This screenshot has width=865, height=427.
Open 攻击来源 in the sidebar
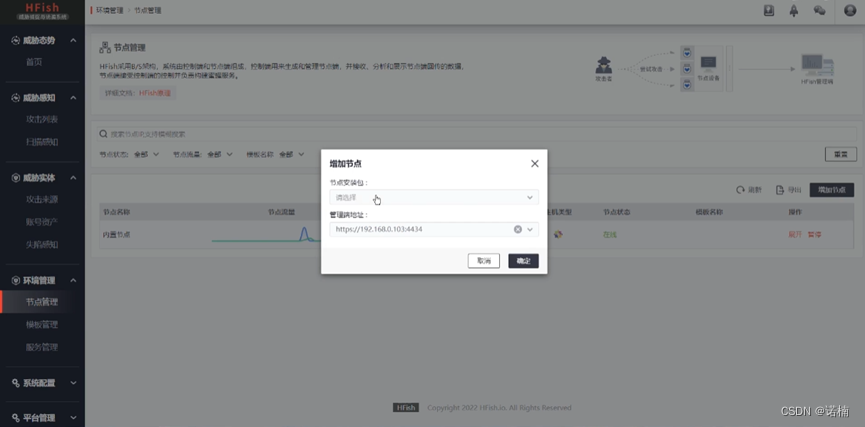pos(42,200)
